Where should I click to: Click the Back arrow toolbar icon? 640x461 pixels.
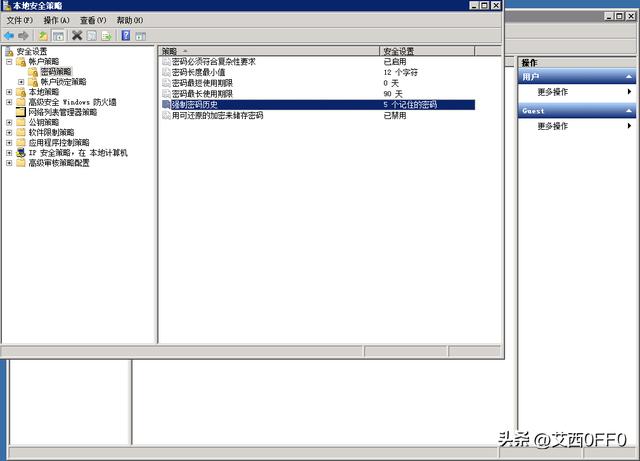point(9,36)
